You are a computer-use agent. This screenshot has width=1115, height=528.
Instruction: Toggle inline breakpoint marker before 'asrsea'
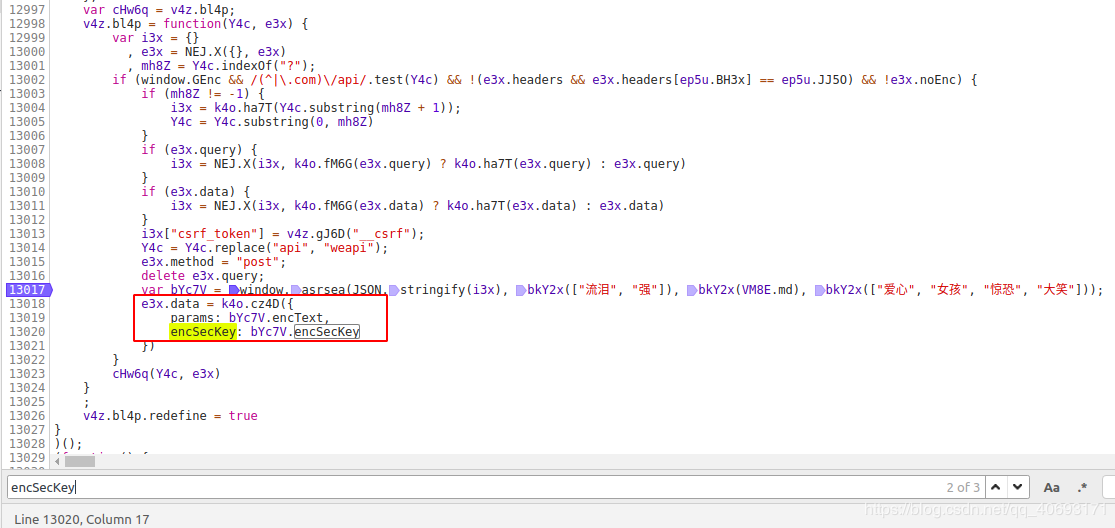click(294, 290)
